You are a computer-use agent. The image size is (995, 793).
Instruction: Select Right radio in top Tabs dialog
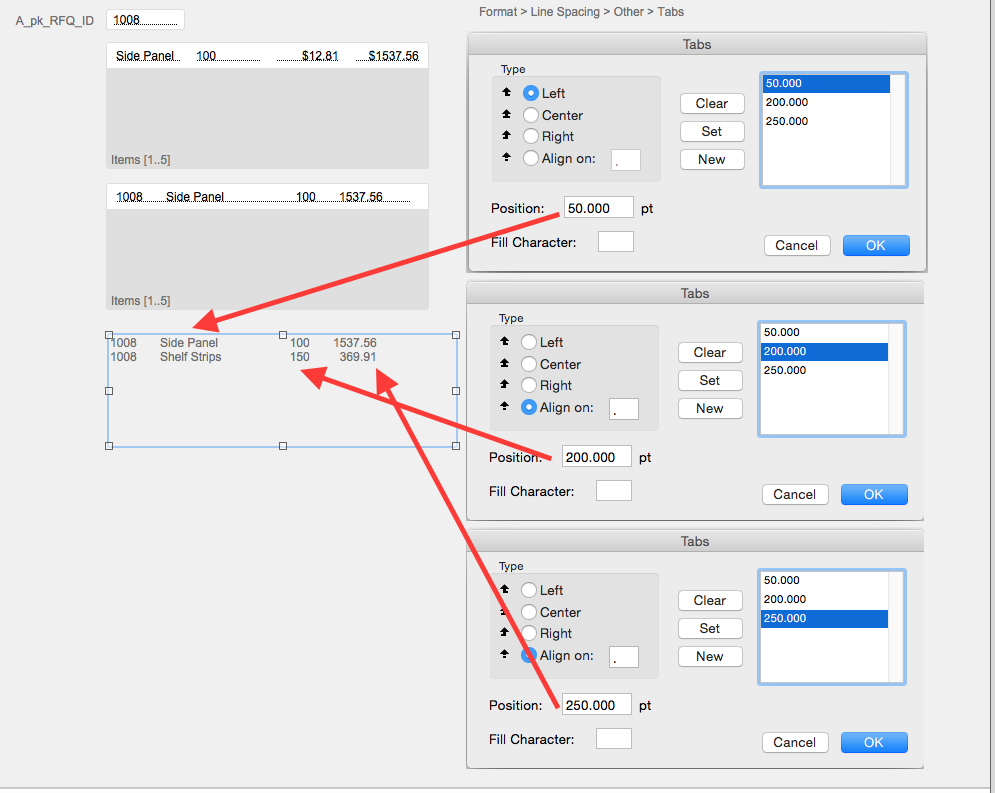click(x=530, y=136)
